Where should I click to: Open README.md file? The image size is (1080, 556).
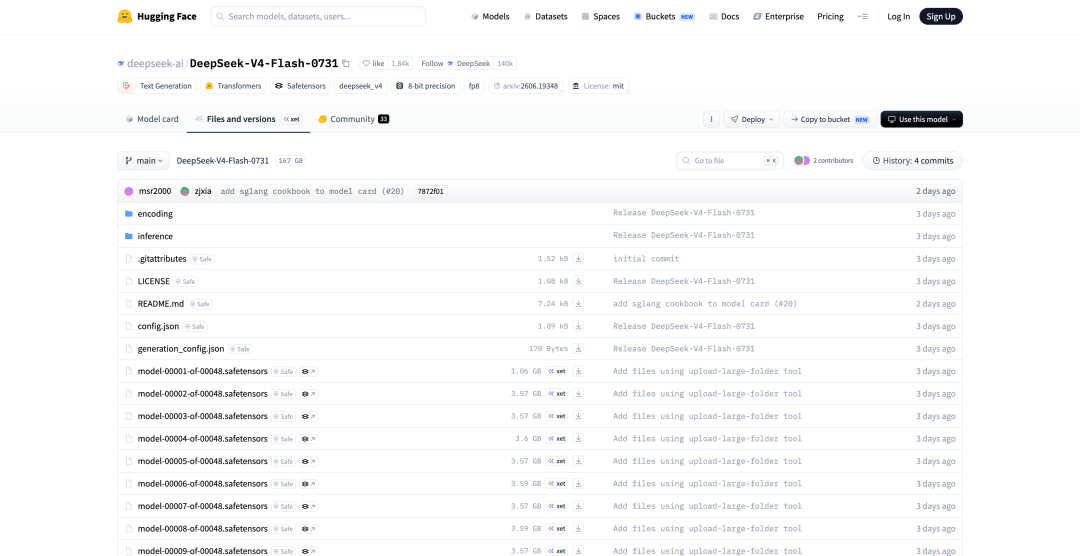[x=161, y=304]
